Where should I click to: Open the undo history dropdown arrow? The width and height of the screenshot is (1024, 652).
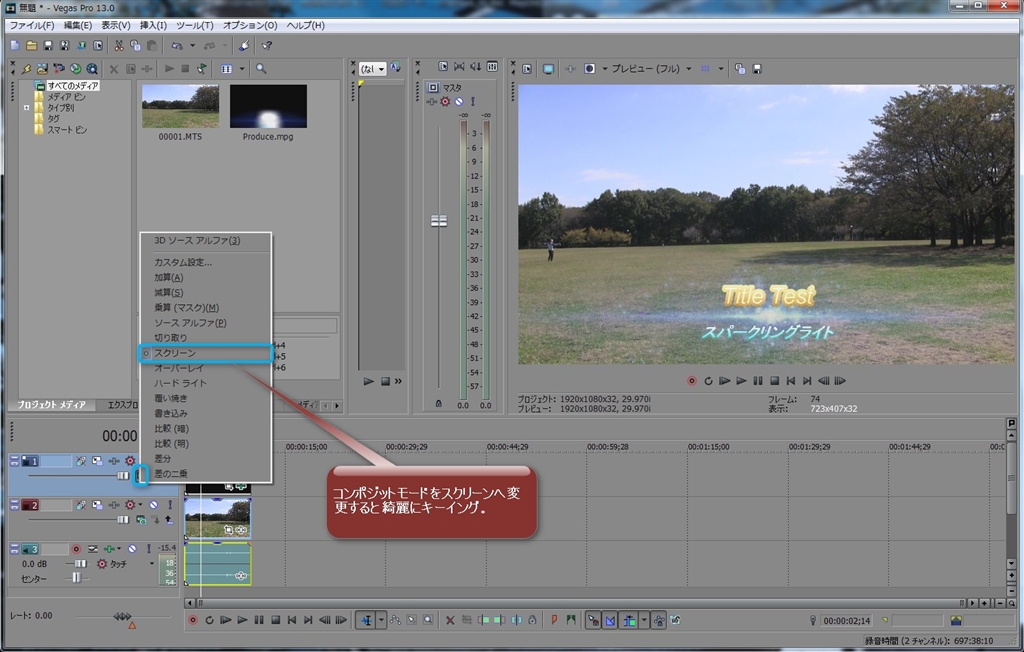(x=193, y=46)
